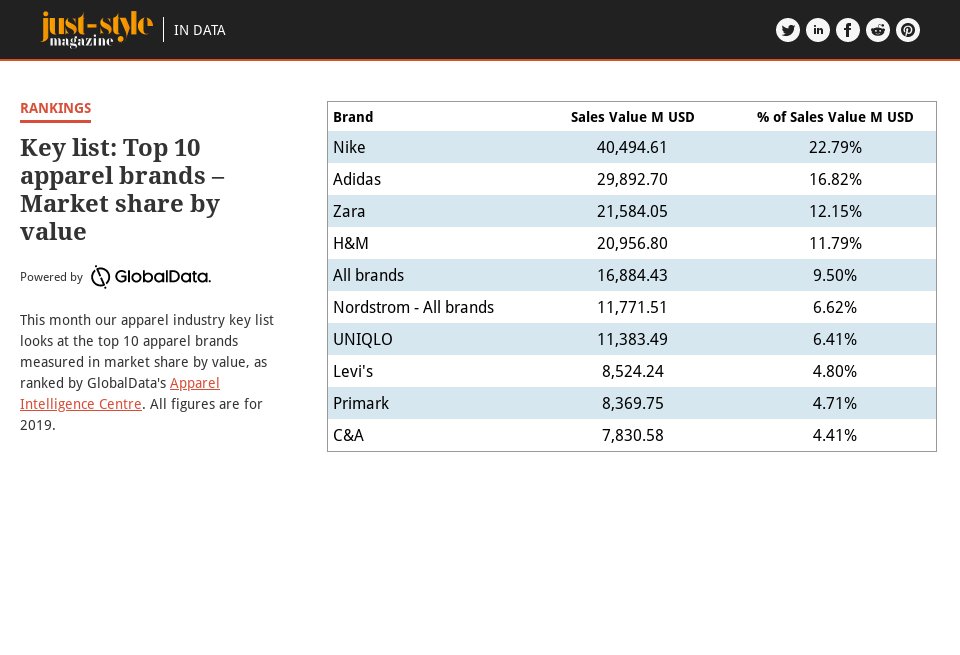Click the 20,956.80 sales value
The height and width of the screenshot is (655, 960).
632,243
